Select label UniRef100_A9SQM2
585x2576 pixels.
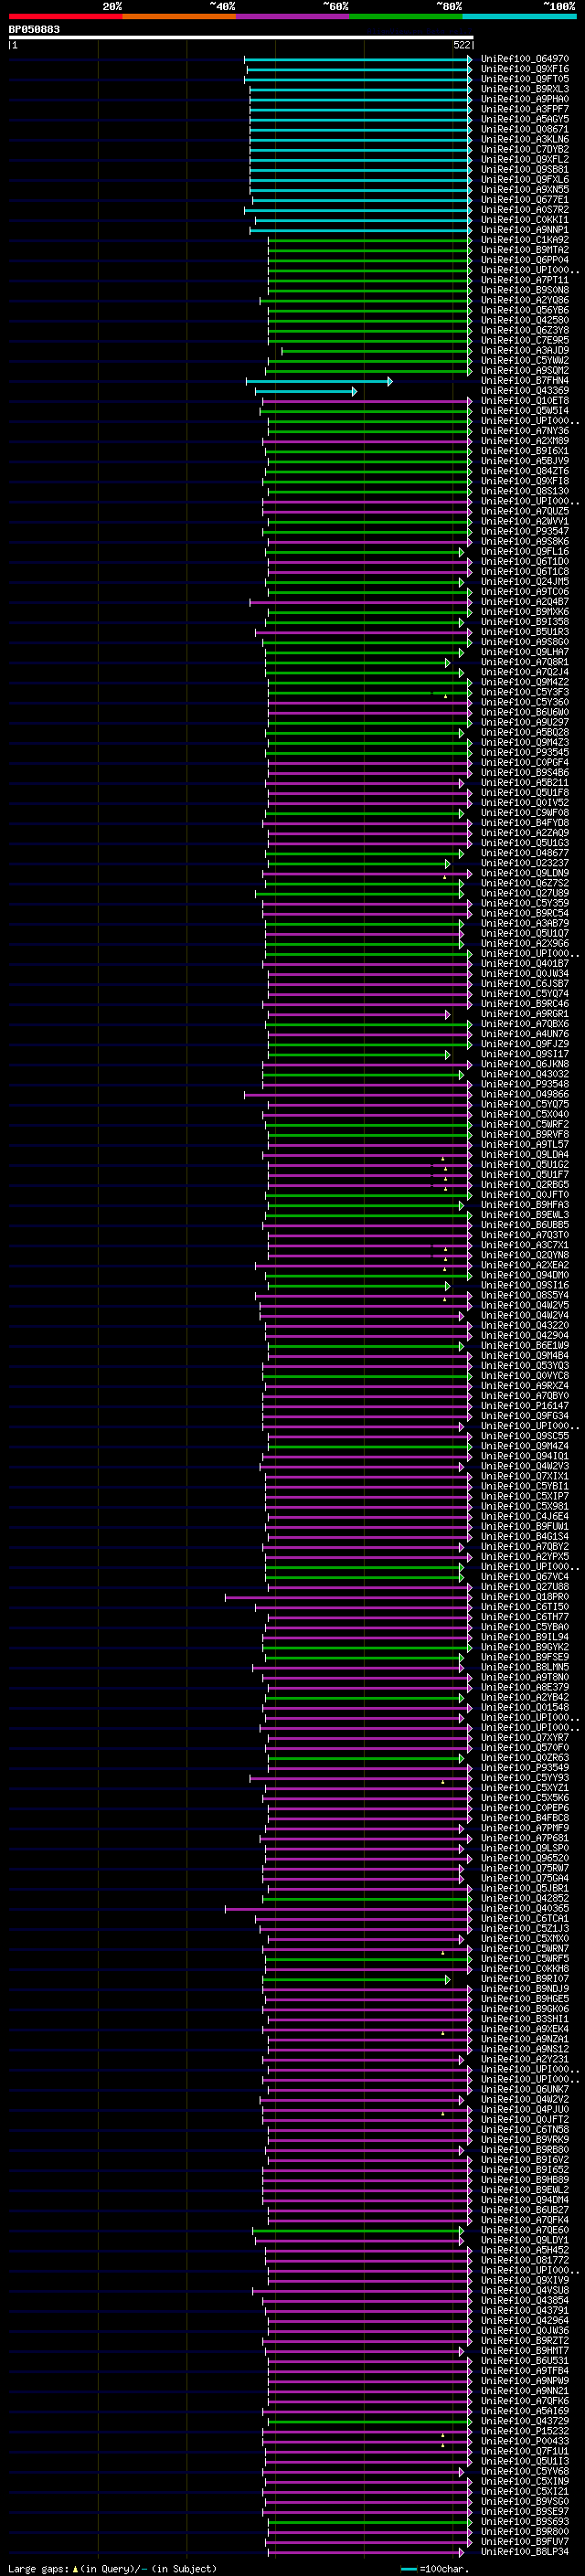point(525,370)
